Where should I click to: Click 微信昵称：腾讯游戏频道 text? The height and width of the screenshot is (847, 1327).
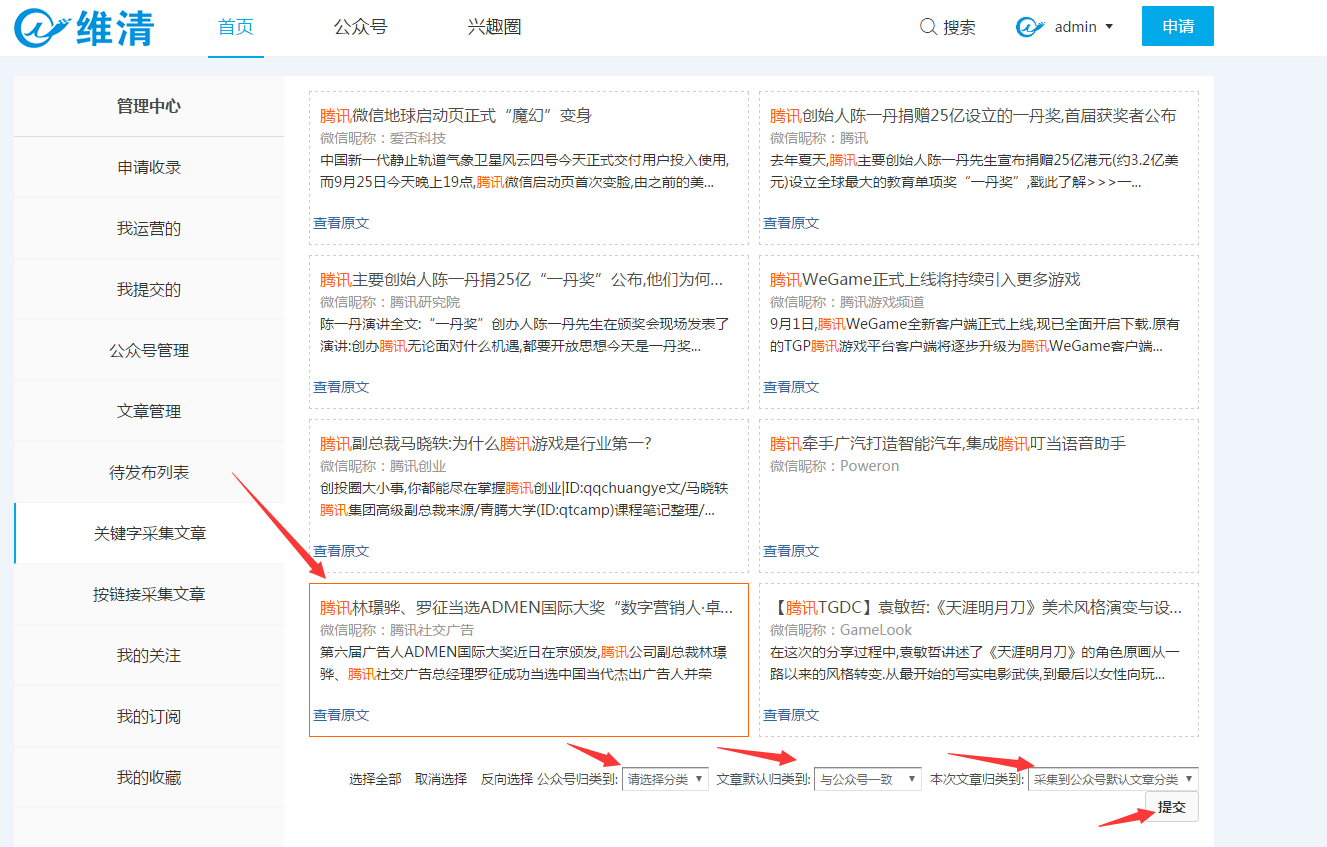pos(847,302)
